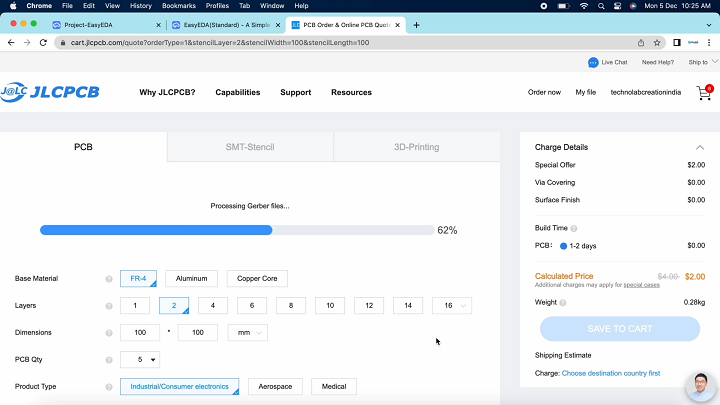
Task: Select FR-4 base material
Action: (x=138, y=279)
